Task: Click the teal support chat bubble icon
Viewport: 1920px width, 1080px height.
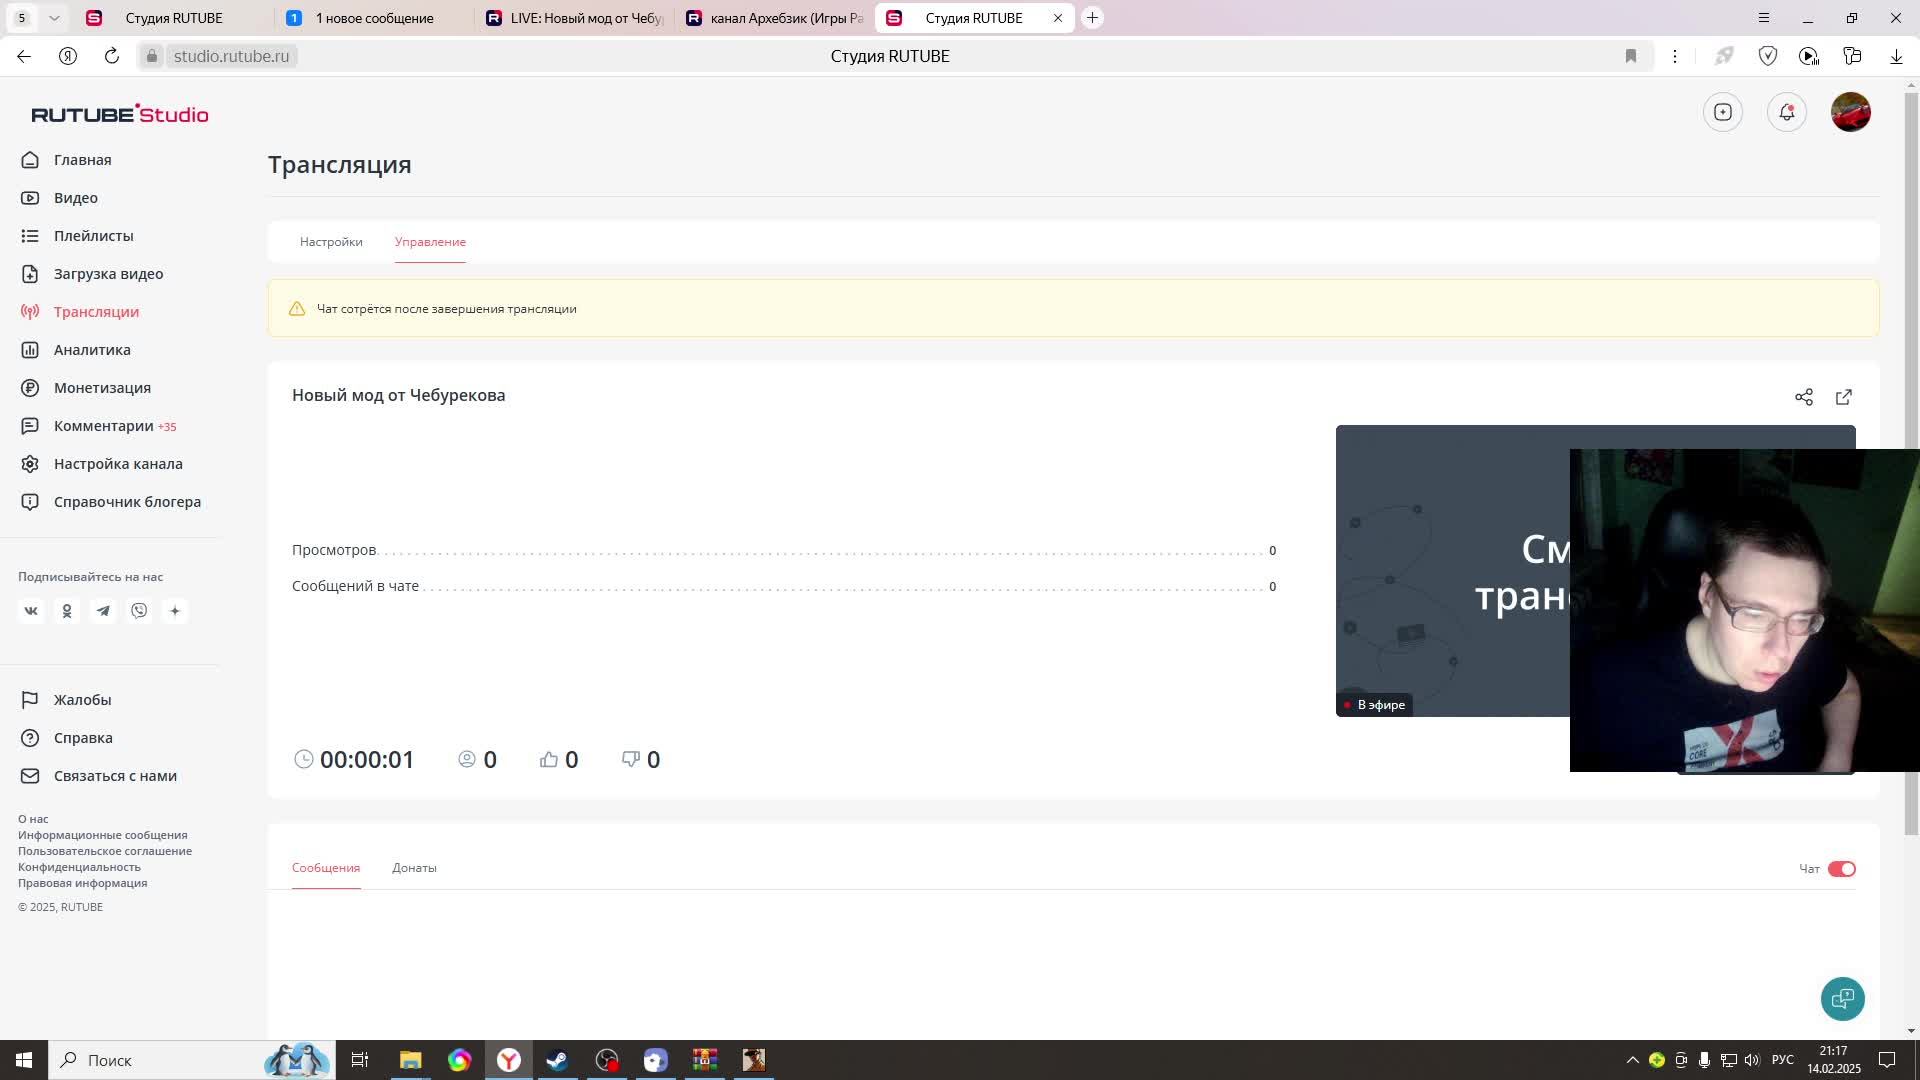Action: (x=1842, y=998)
